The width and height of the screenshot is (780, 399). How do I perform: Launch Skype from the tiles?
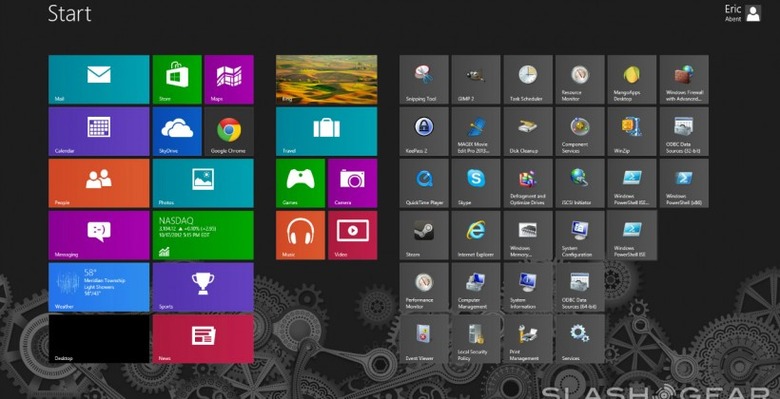coord(476,183)
